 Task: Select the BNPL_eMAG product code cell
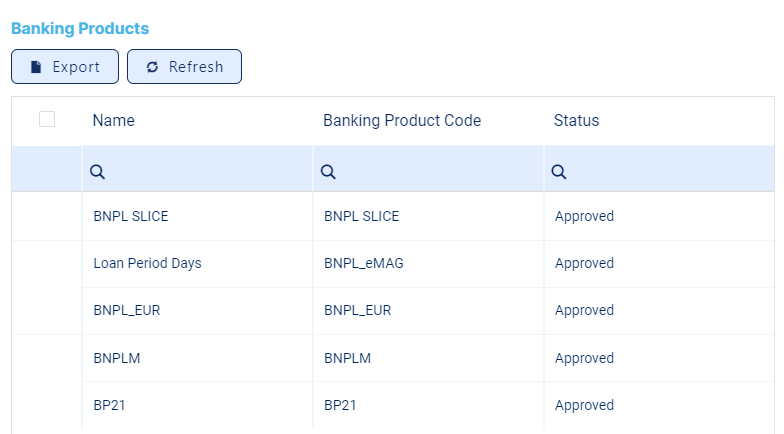pos(364,264)
